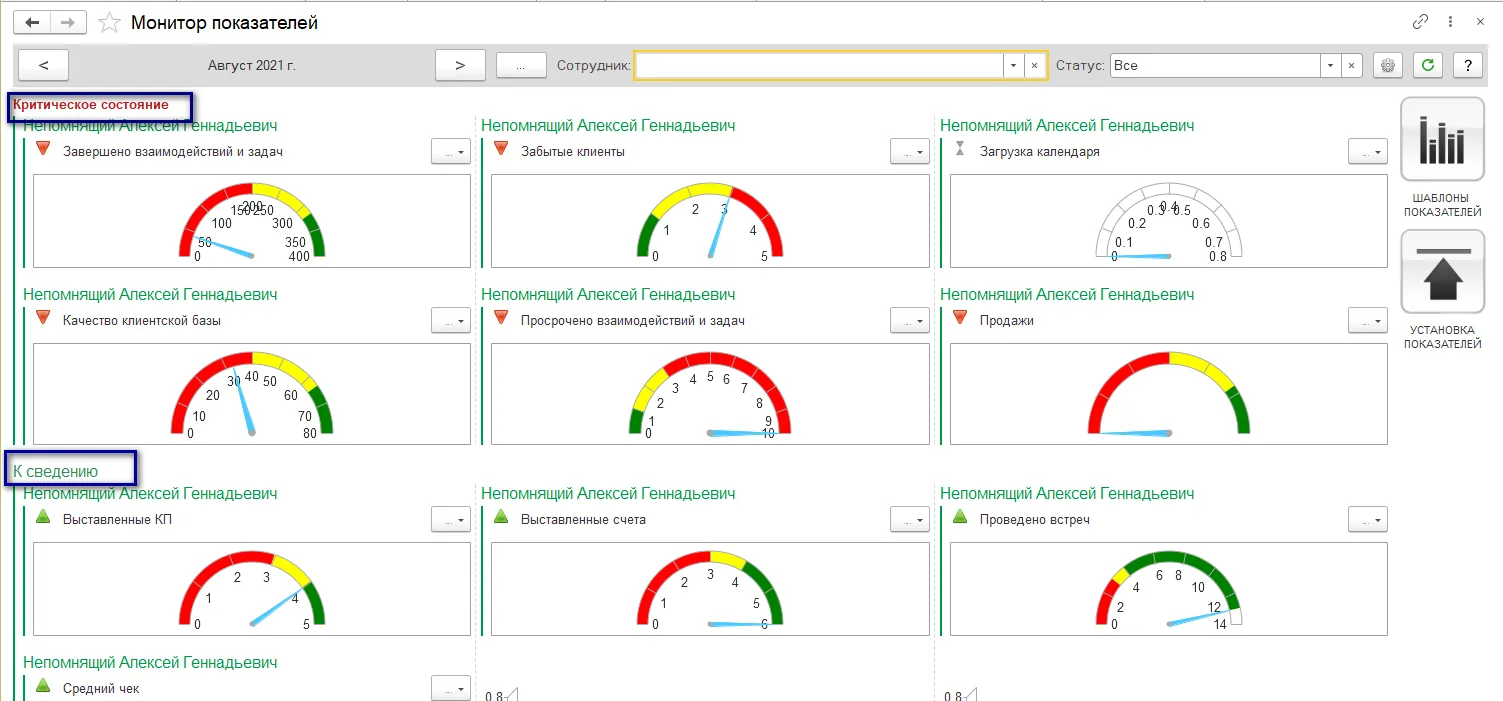Click the Забытые клиенты gauge chart
The width and height of the screenshot is (1503, 701).
tap(711, 221)
